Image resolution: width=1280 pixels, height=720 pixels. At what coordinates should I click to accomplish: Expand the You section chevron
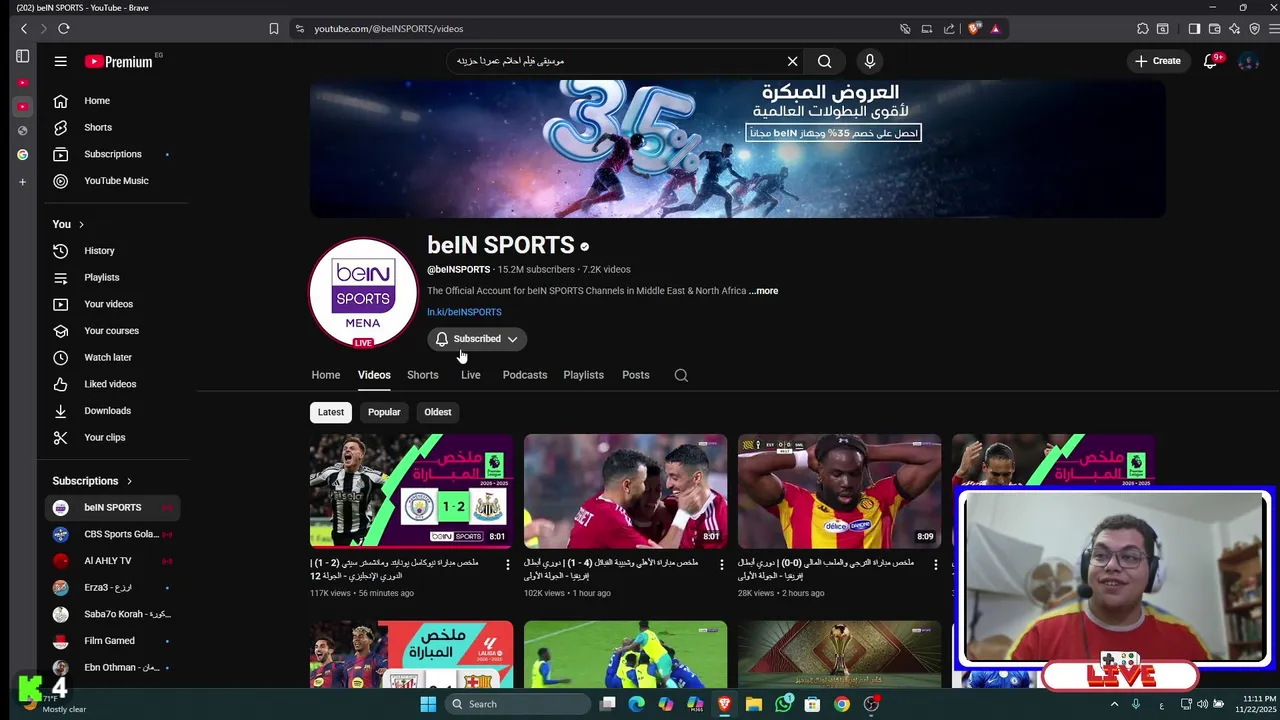[x=81, y=224]
